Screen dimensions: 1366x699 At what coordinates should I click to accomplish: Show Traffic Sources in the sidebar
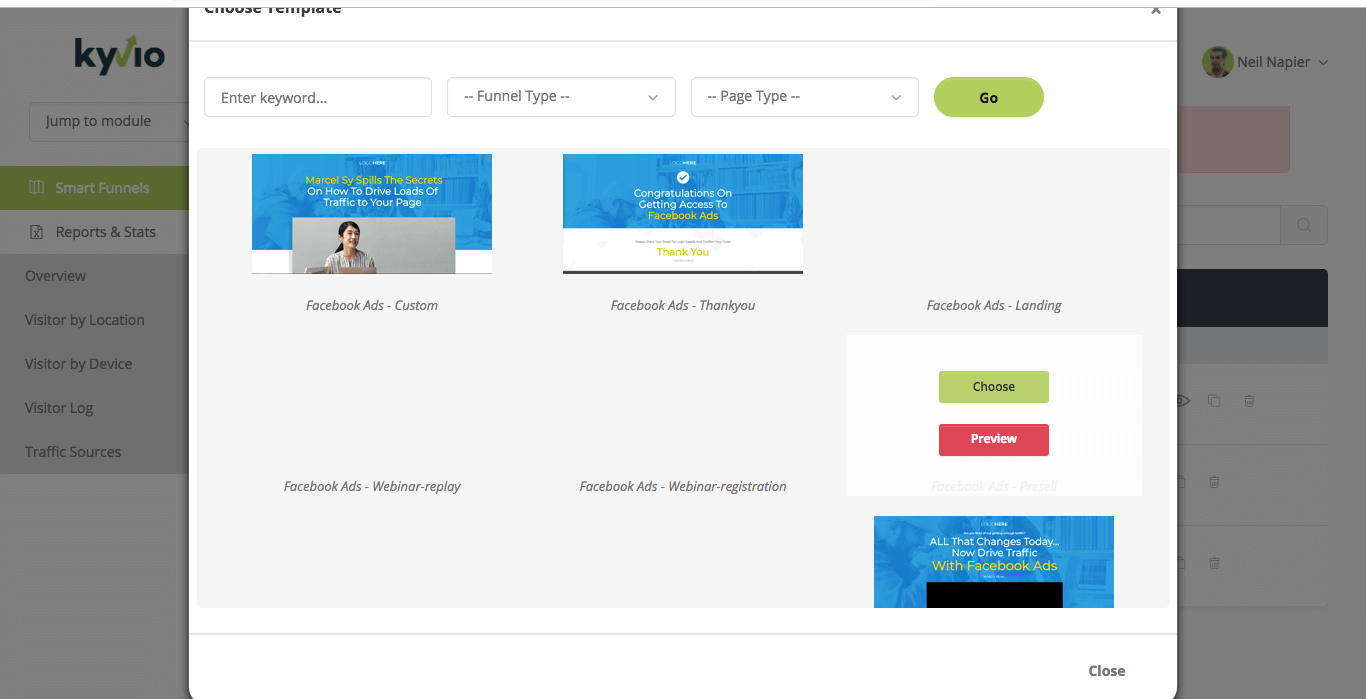pyautogui.click(x=73, y=452)
